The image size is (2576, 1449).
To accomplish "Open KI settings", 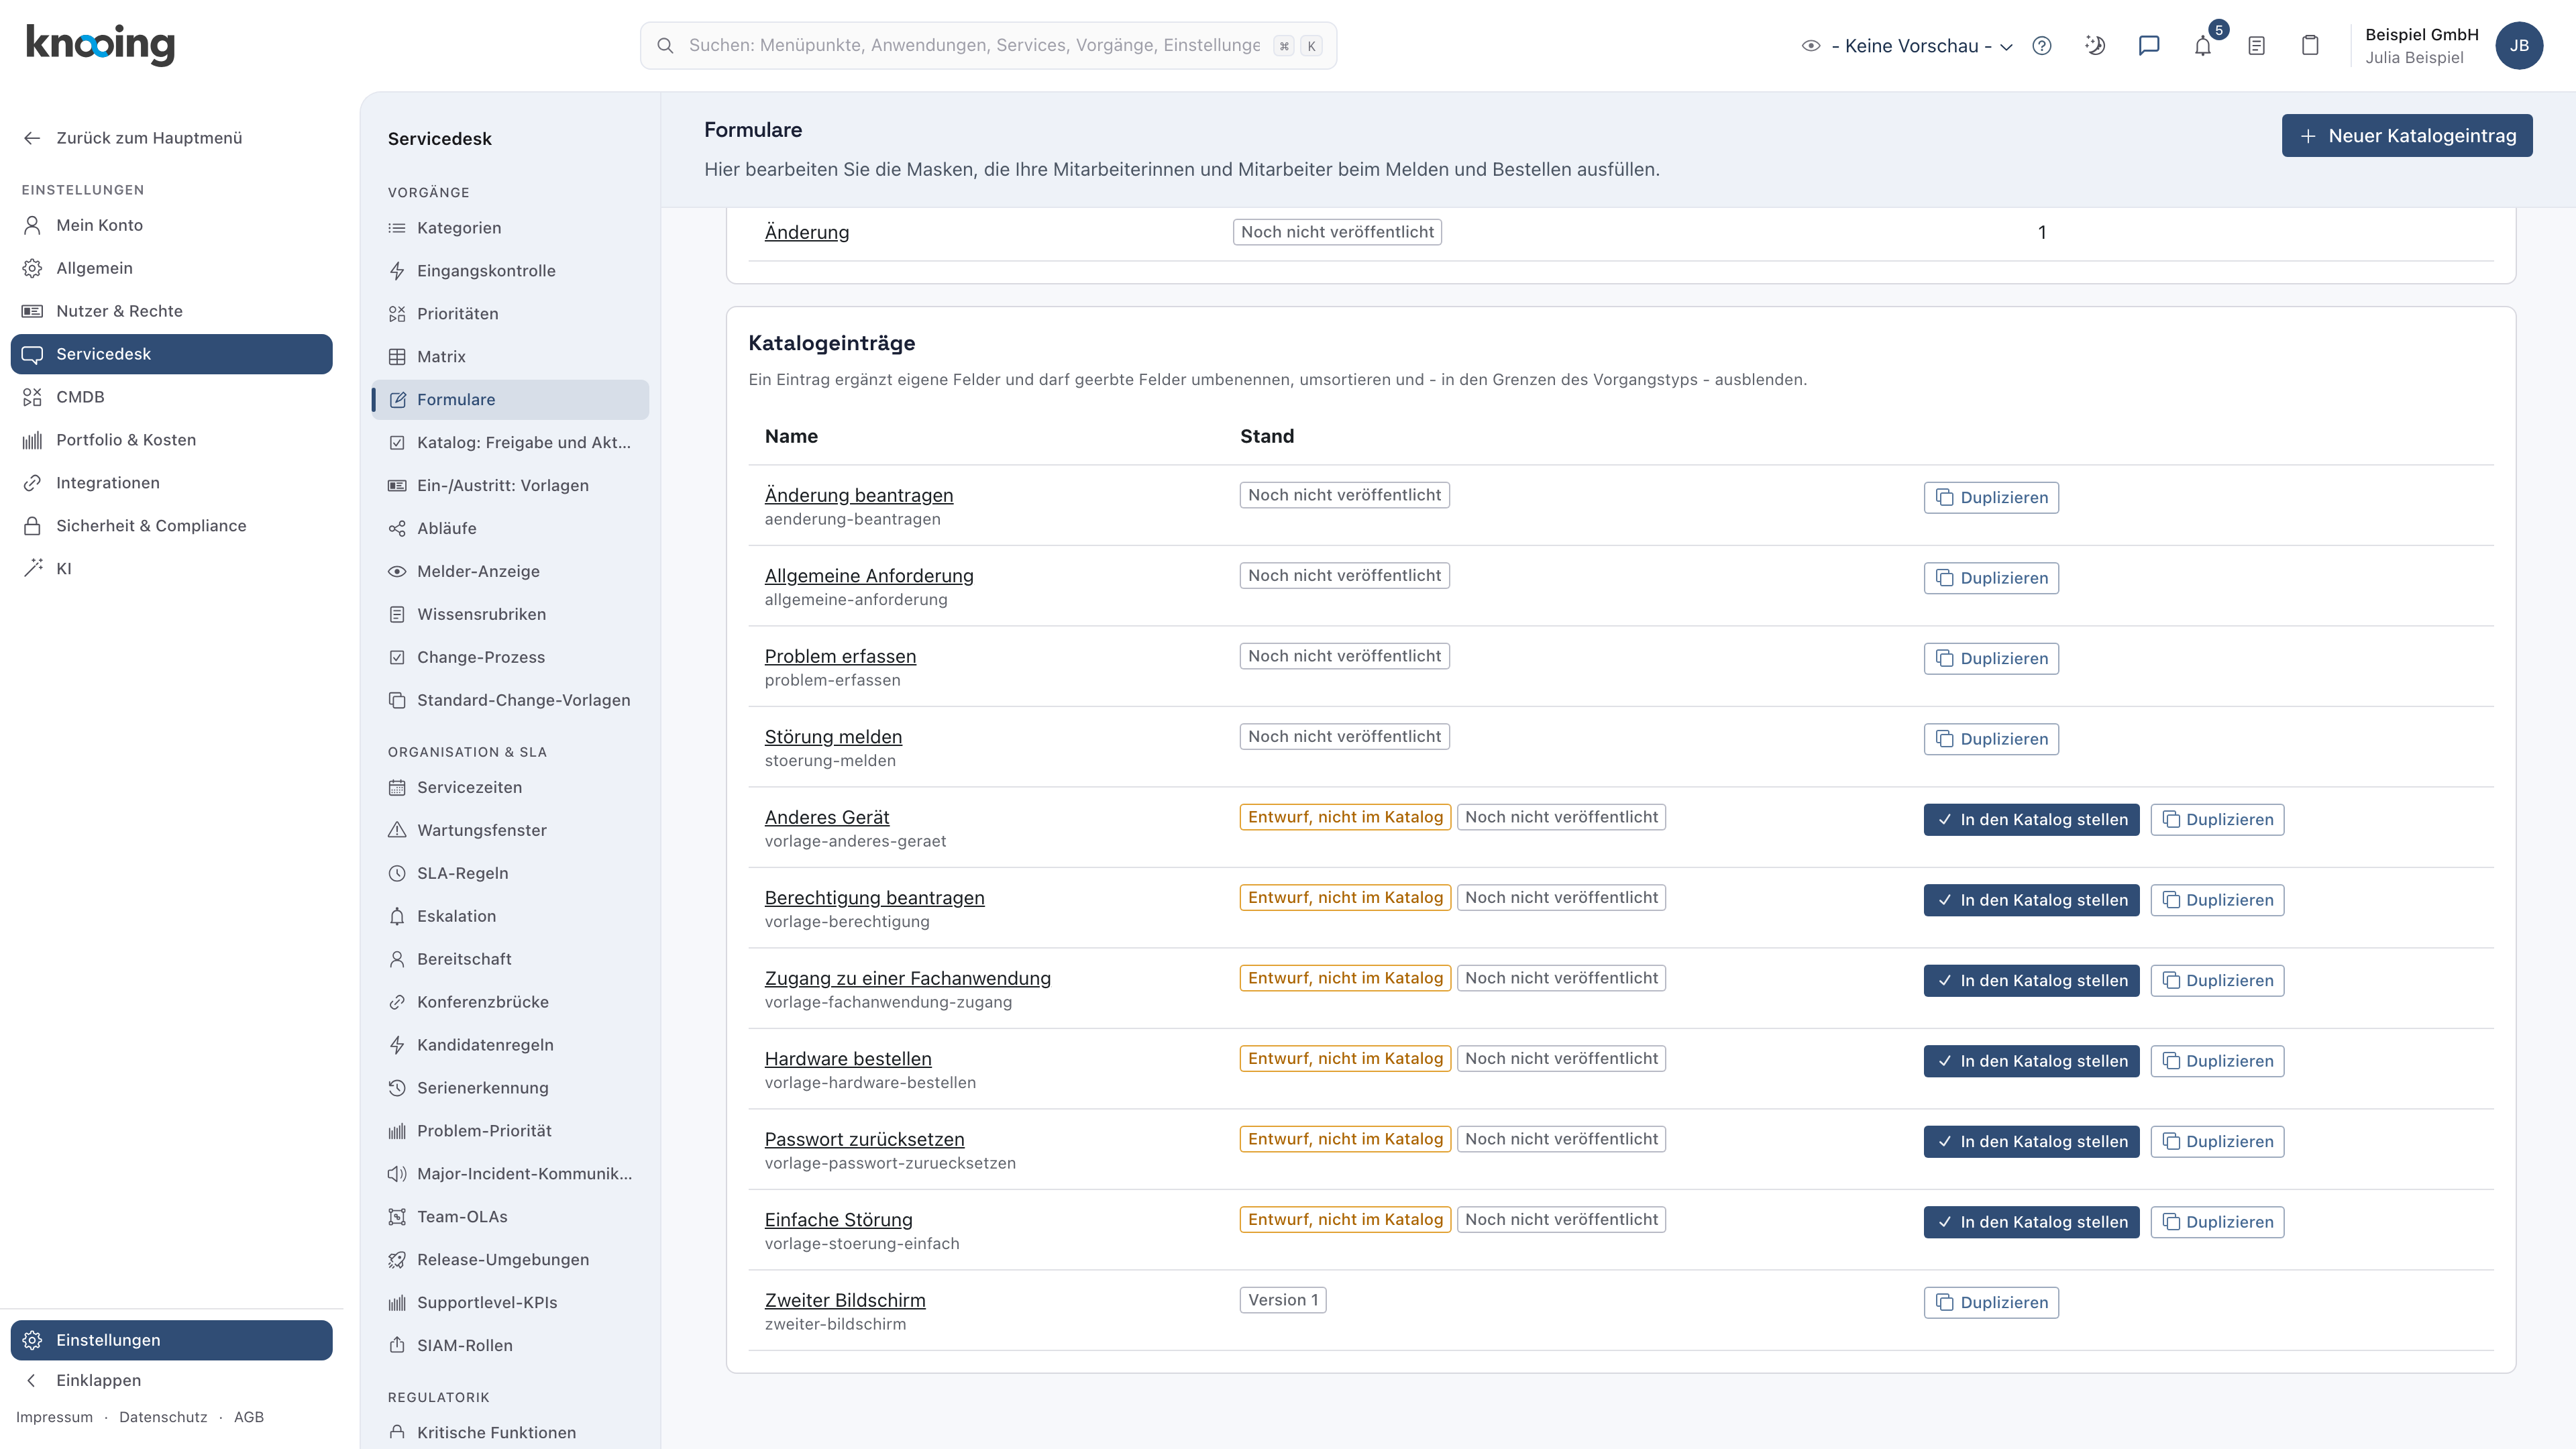I will 172,569.
